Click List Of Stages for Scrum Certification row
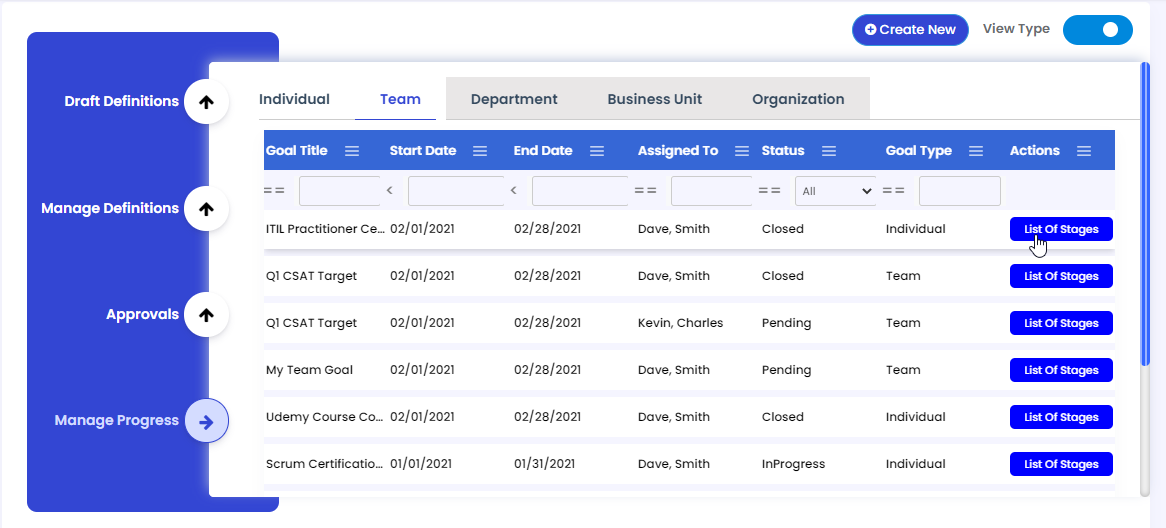This screenshot has height=528, width=1166. 1061,464
